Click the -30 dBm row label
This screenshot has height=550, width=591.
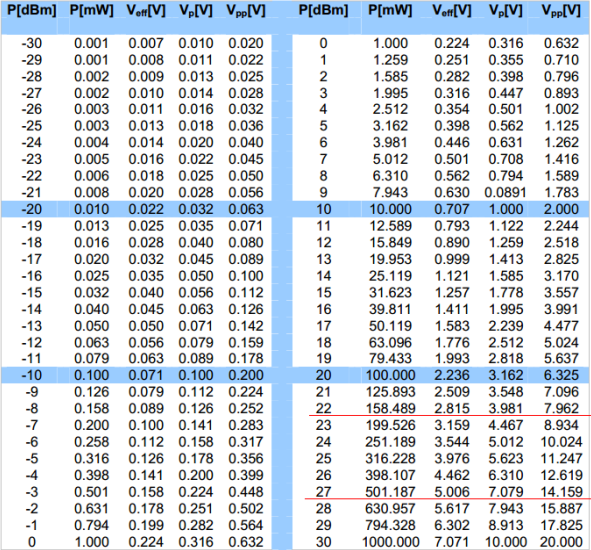point(32,43)
